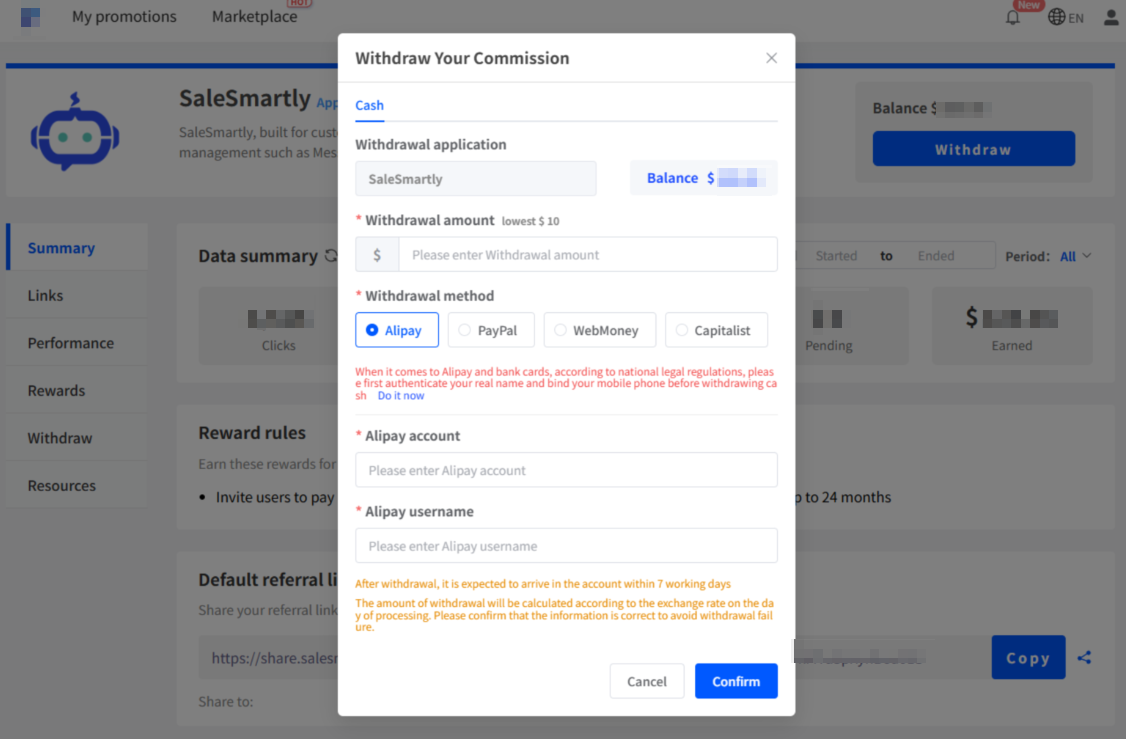Select Alipay withdrawal method
This screenshot has width=1126, height=739.
click(397, 330)
